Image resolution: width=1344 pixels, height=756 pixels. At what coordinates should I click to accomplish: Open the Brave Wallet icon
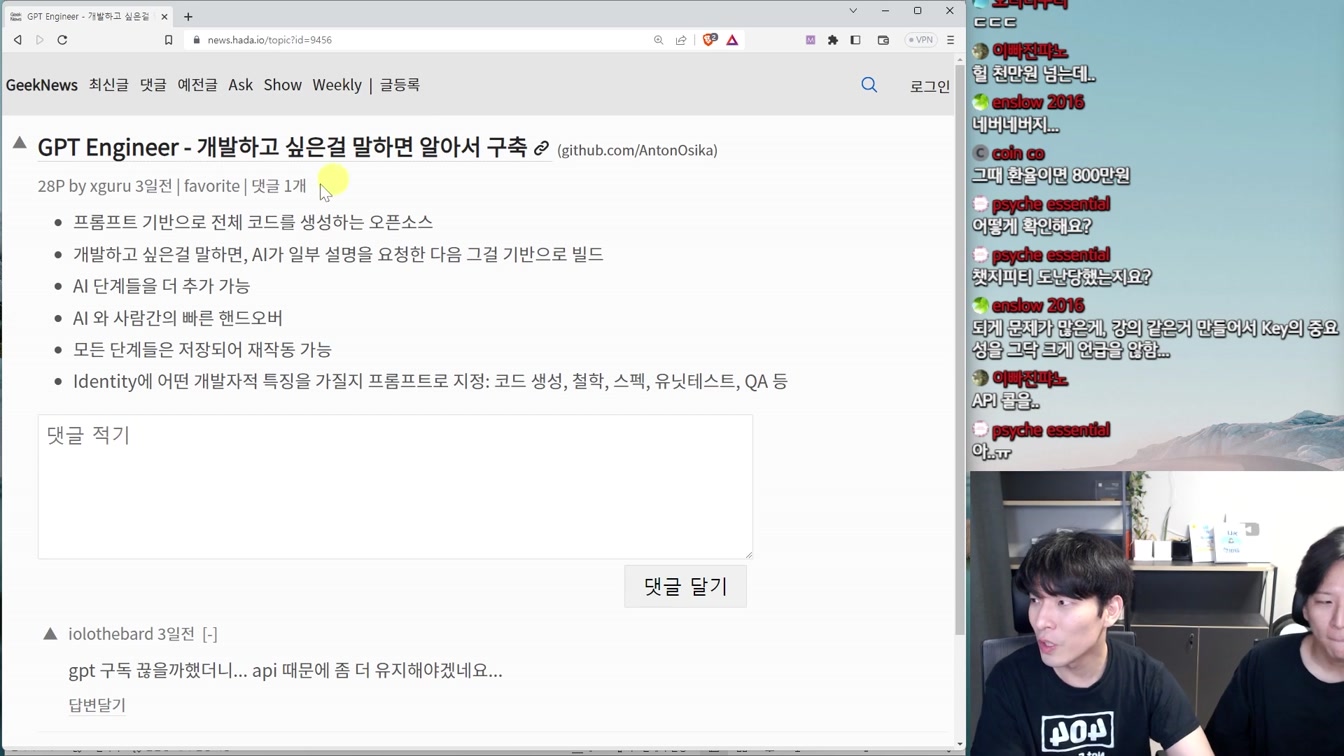pos(883,40)
